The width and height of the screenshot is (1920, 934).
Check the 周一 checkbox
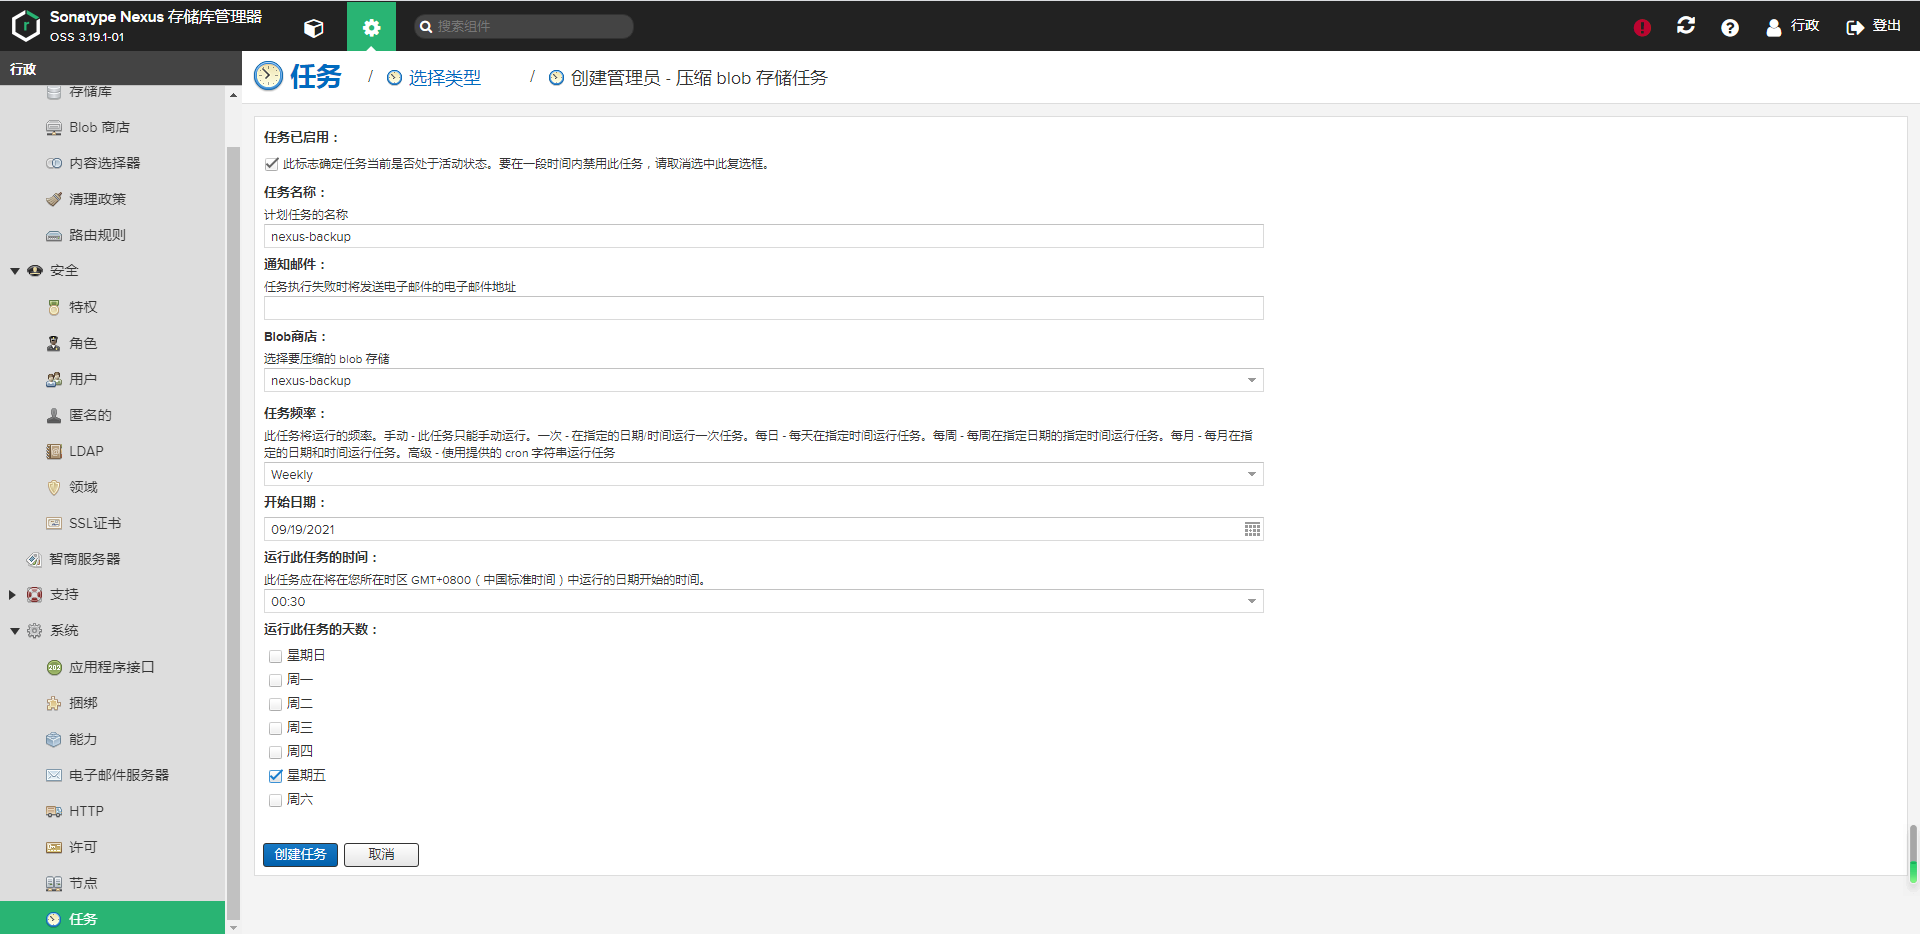coord(275,680)
